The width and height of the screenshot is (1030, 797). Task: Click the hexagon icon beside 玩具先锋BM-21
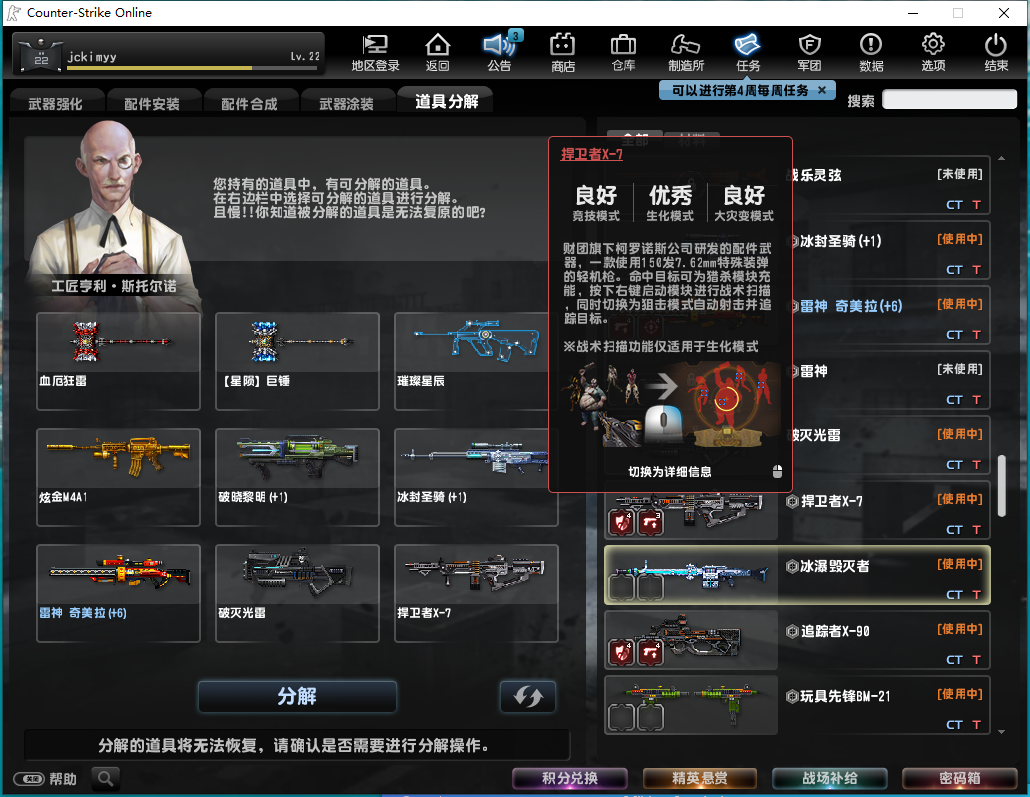(x=792, y=696)
